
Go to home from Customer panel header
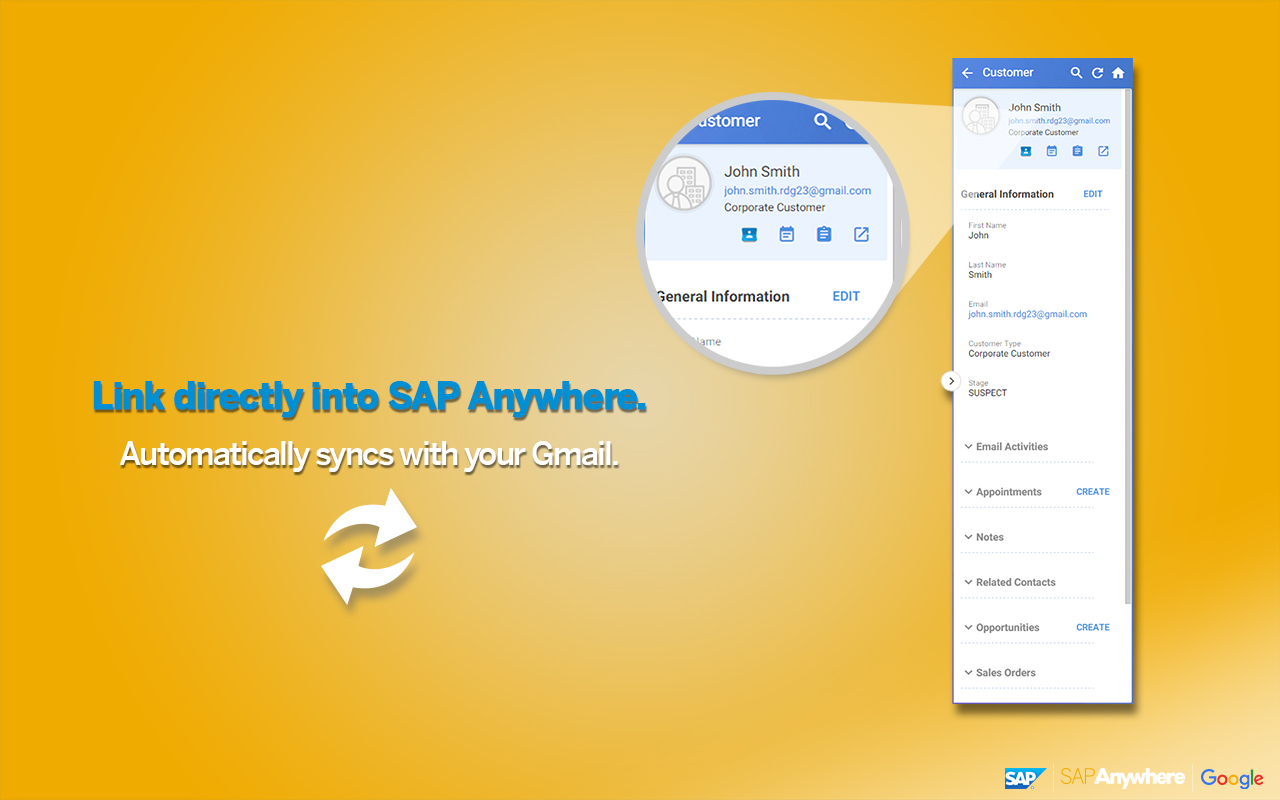tap(1118, 73)
